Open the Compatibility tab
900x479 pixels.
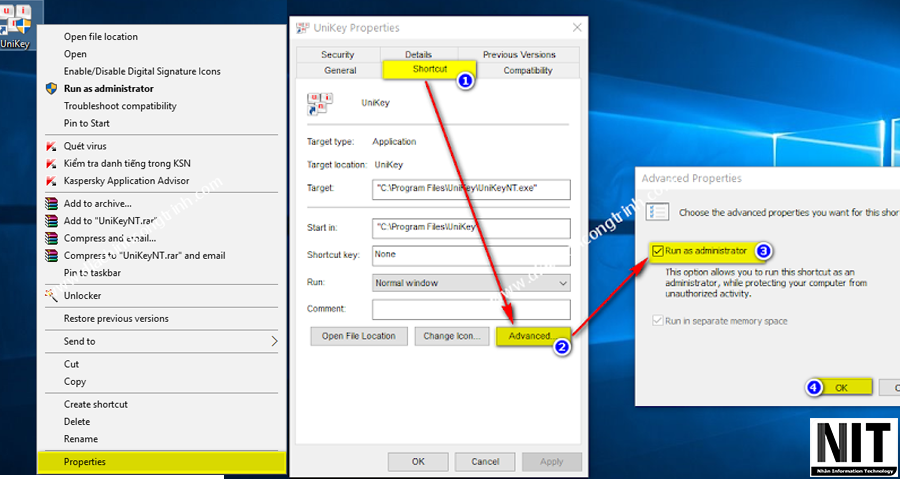[527, 71]
